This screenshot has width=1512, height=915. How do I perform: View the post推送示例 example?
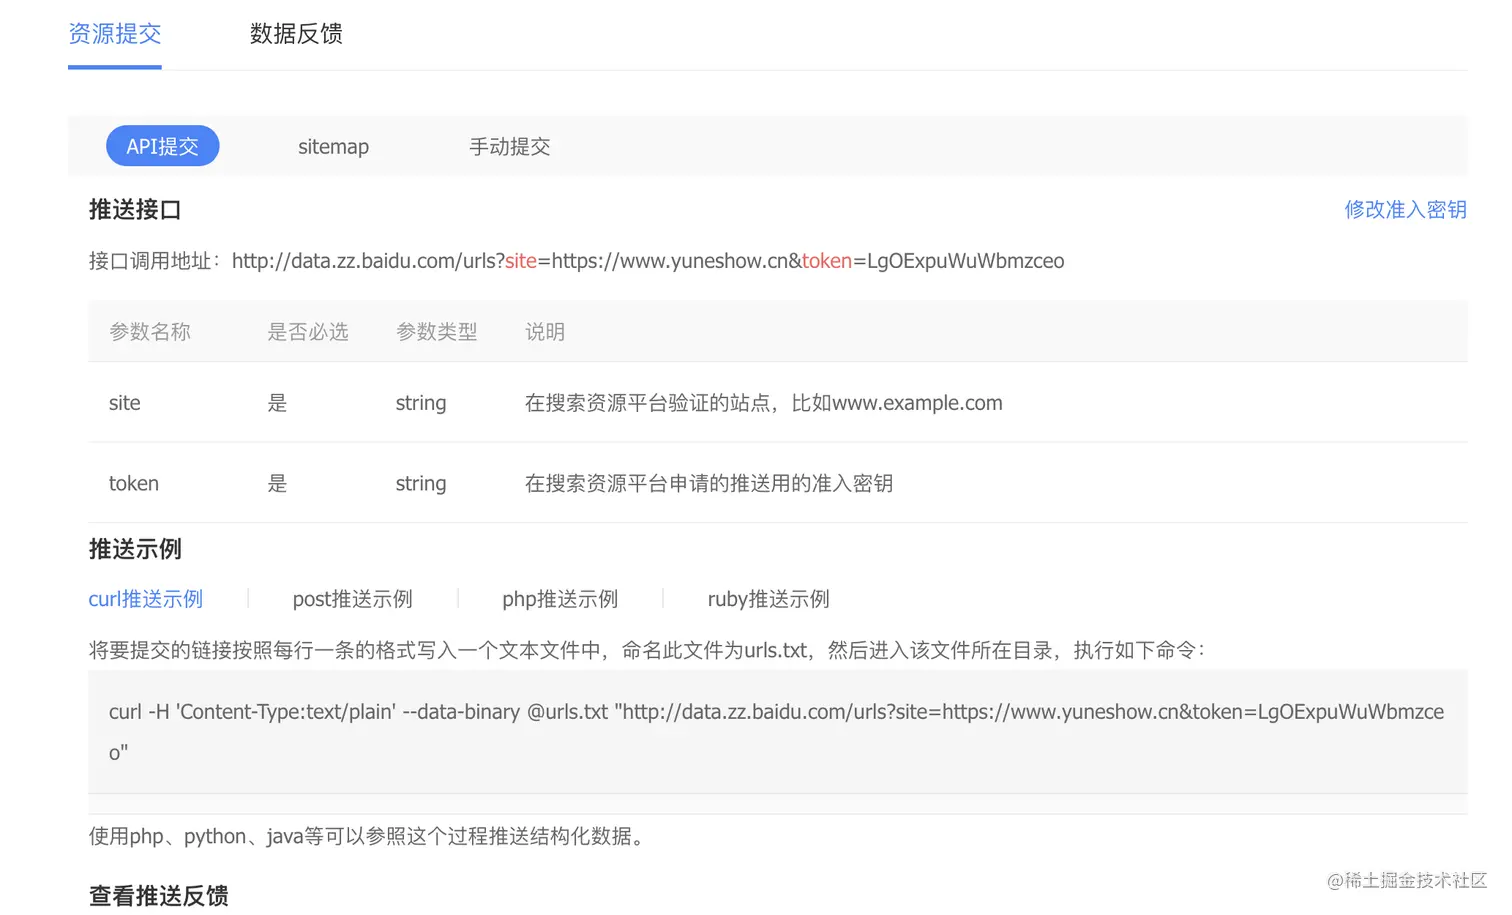[352, 599]
